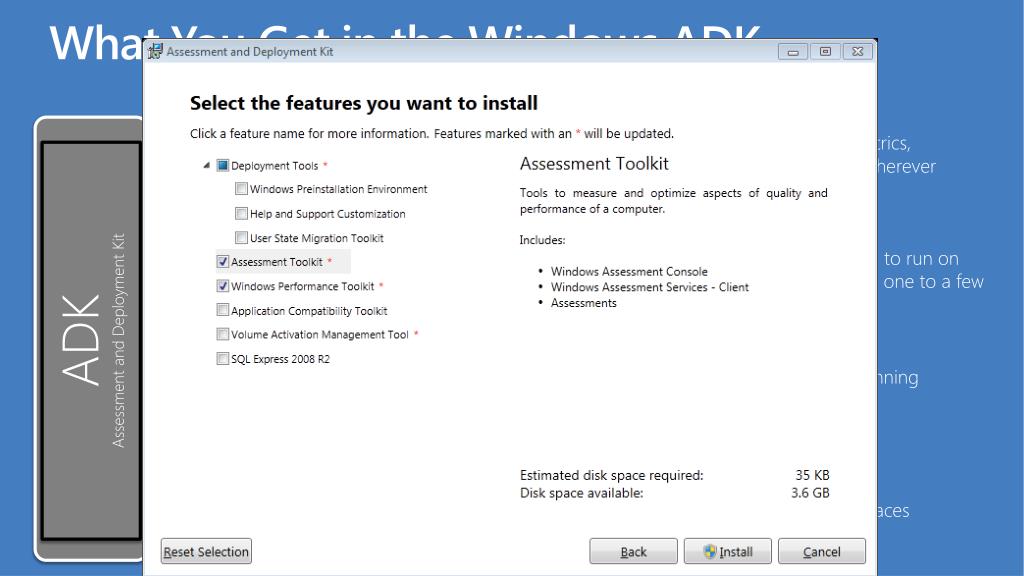Uncheck the Assessment Toolkit checkbox

pos(223,262)
